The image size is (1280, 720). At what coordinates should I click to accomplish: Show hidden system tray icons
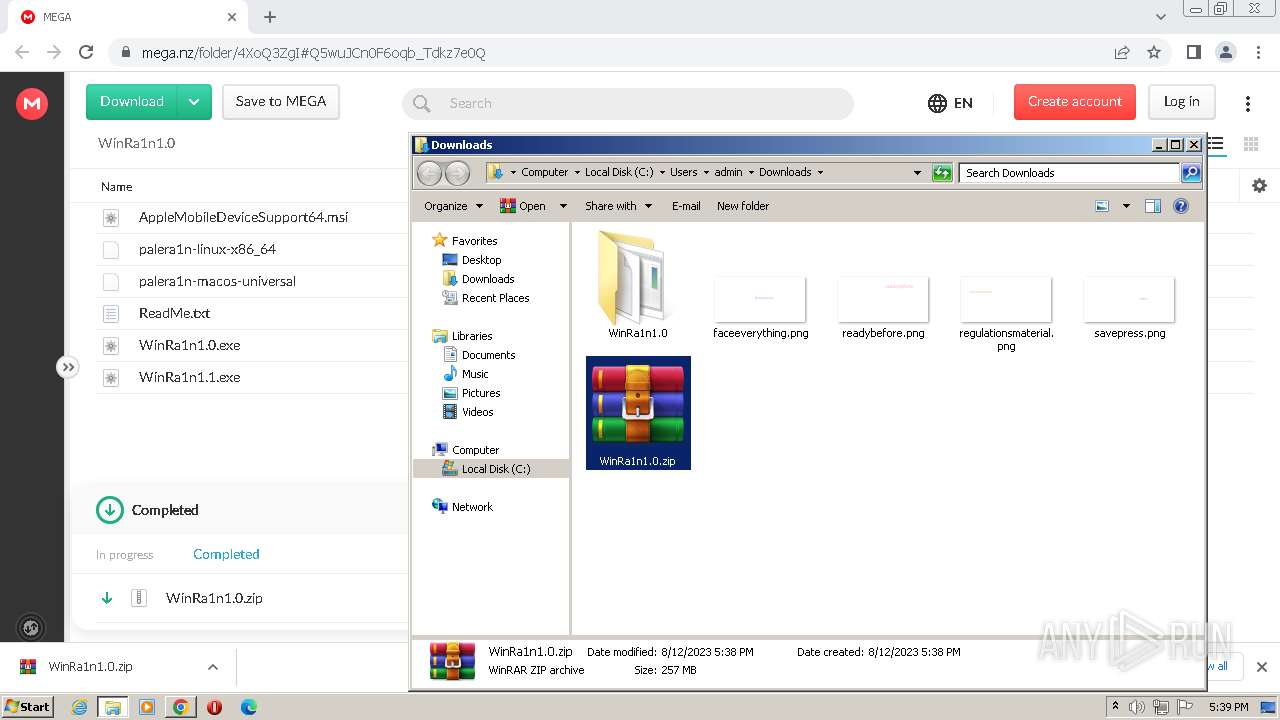tap(1115, 707)
